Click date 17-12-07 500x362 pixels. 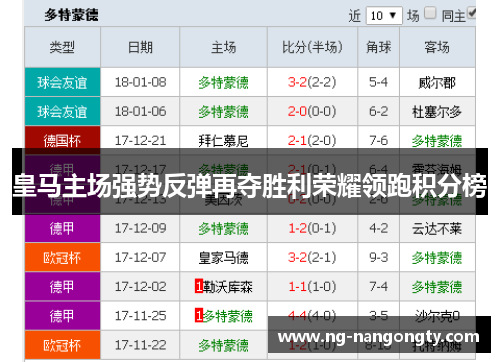[140, 257]
